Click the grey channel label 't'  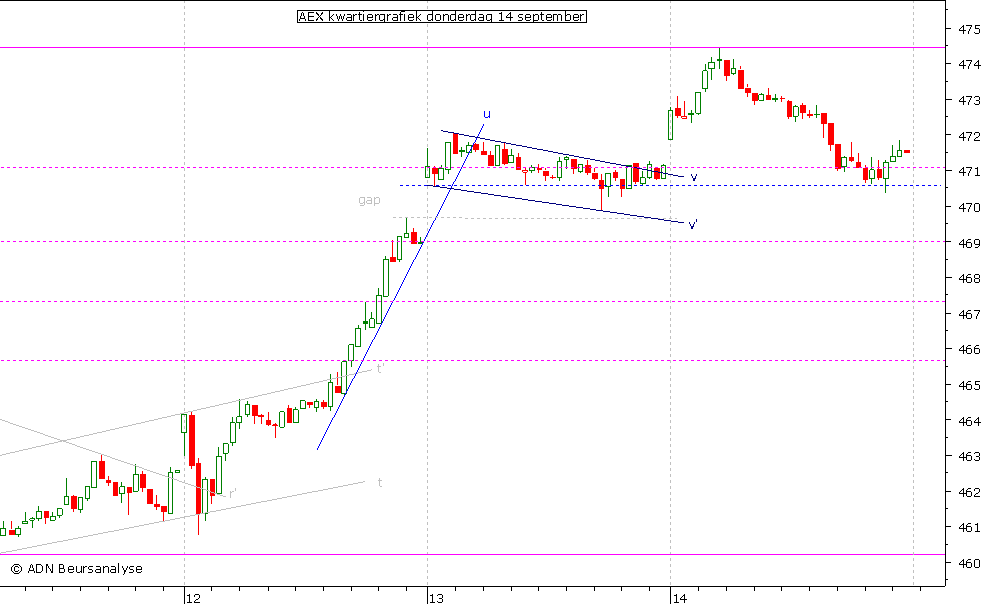pos(380,482)
